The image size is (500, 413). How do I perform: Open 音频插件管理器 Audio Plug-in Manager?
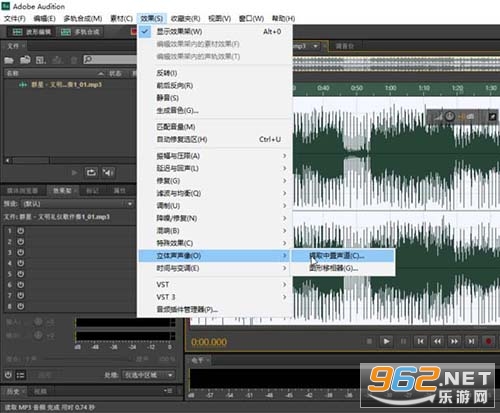coord(215,310)
